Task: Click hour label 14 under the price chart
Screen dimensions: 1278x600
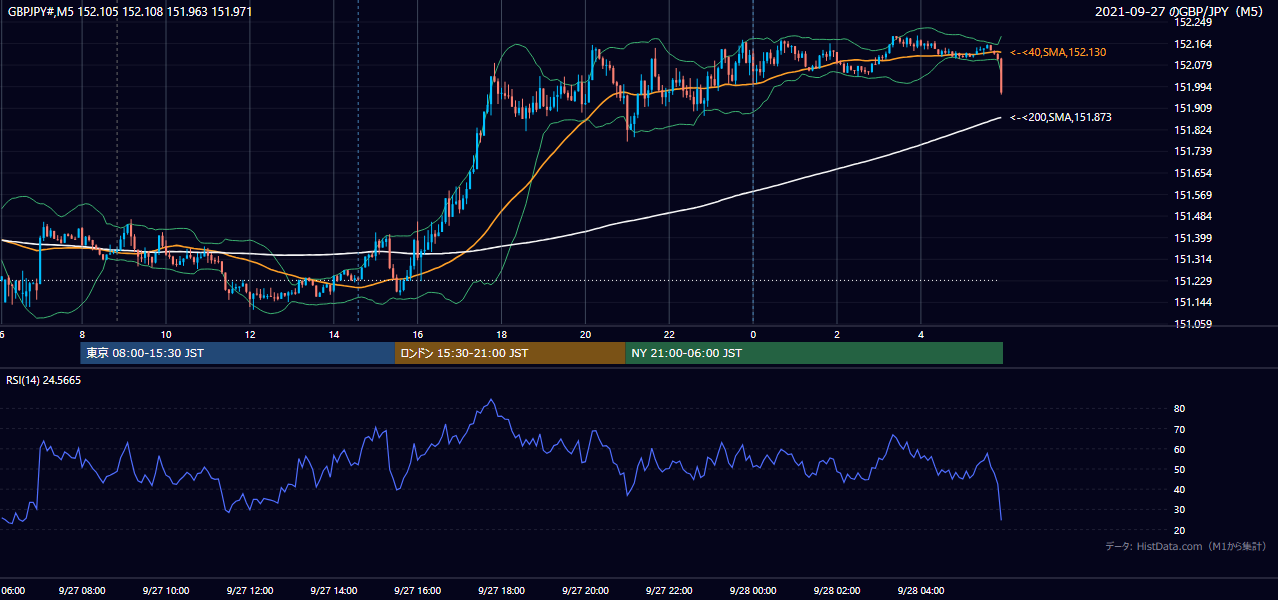Action: coord(334,335)
